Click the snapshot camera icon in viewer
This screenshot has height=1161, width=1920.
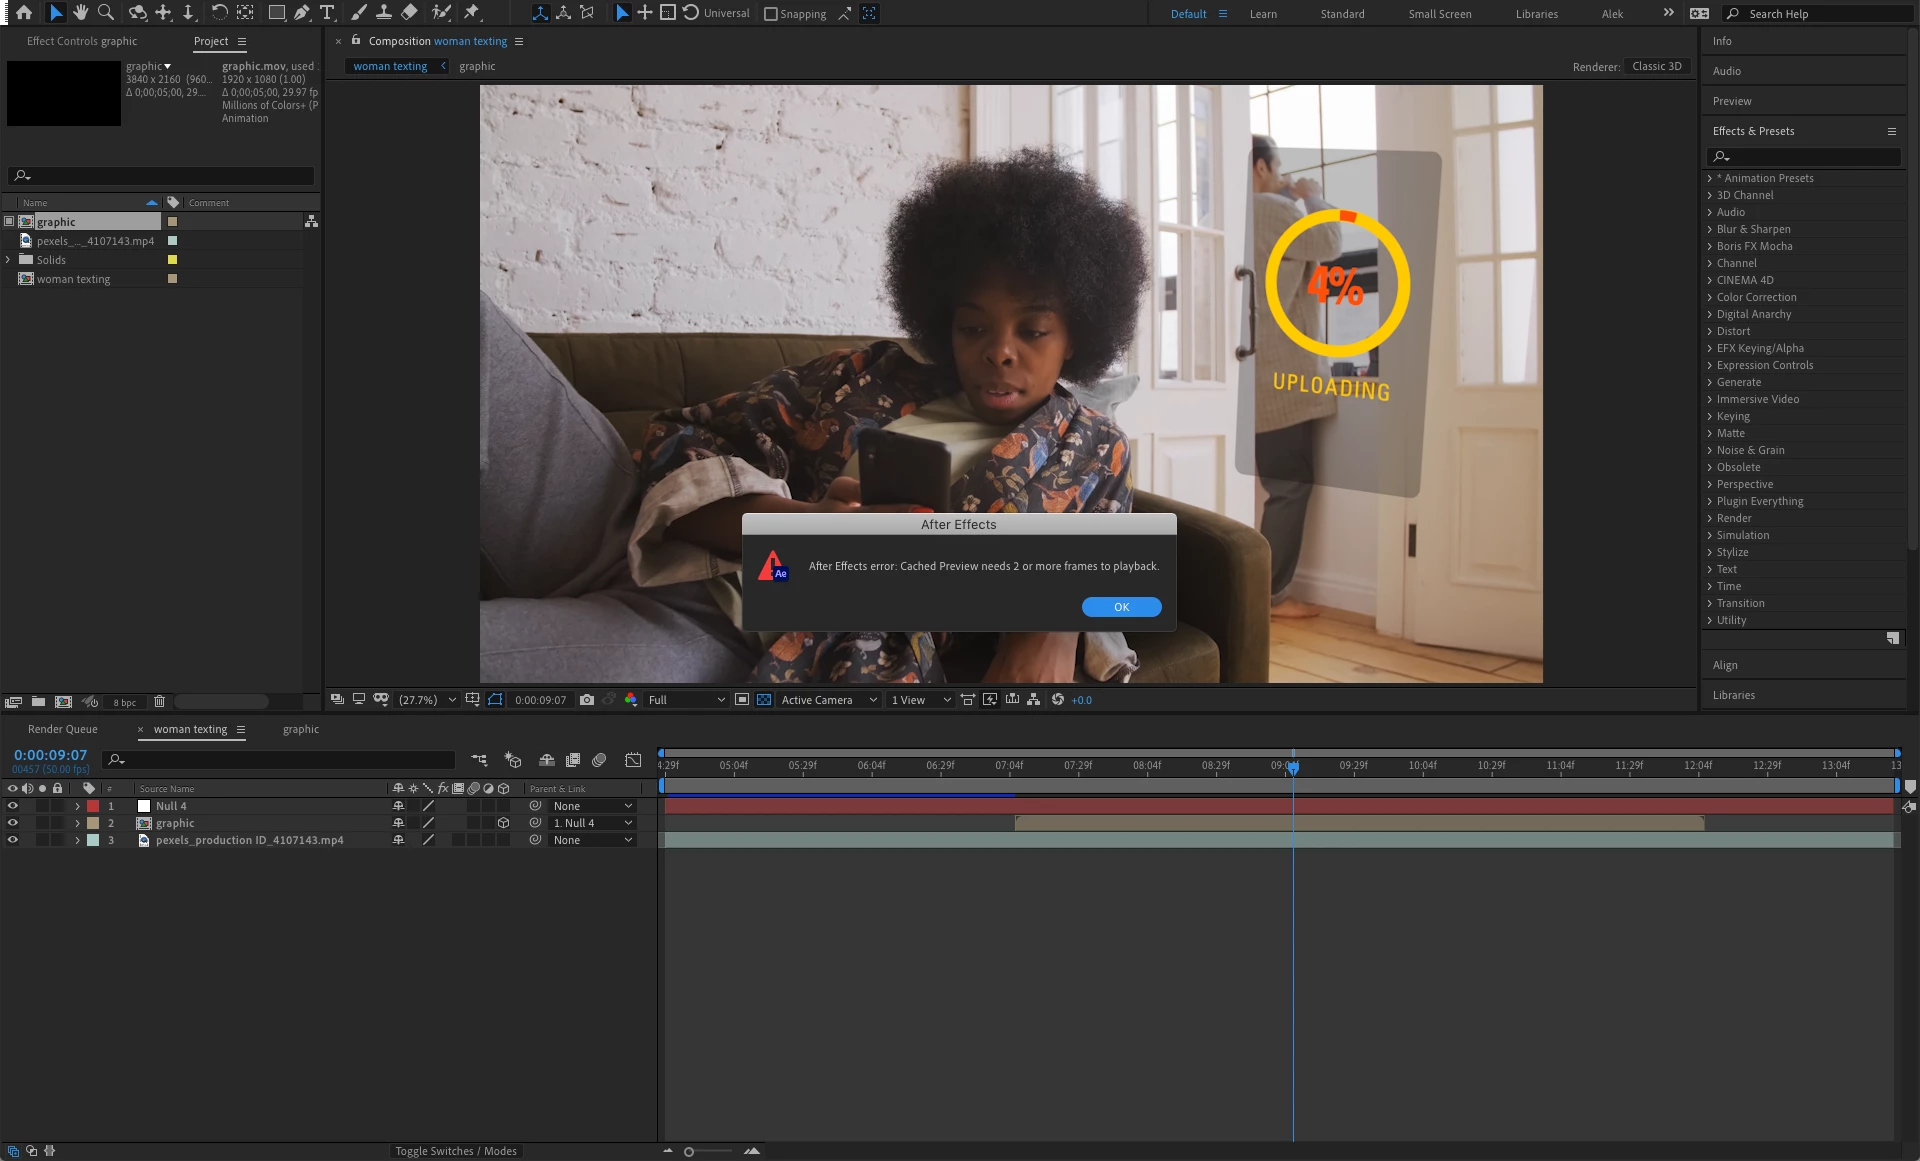587,700
